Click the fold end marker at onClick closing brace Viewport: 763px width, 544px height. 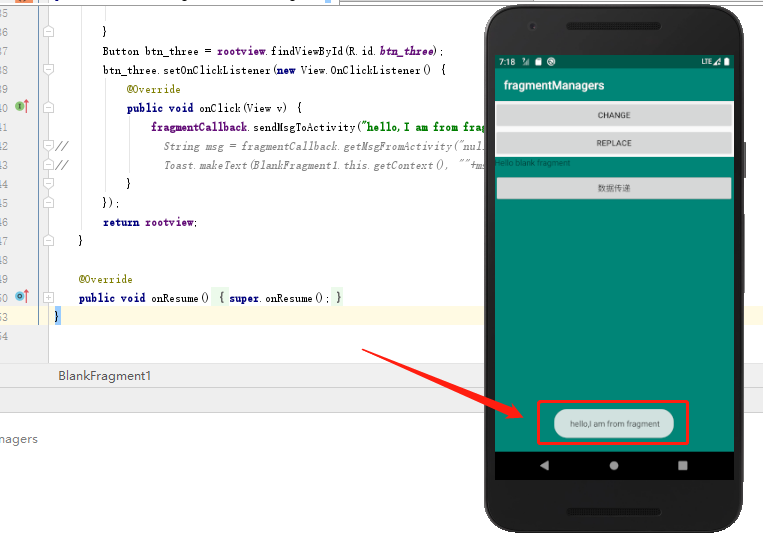click(x=49, y=183)
